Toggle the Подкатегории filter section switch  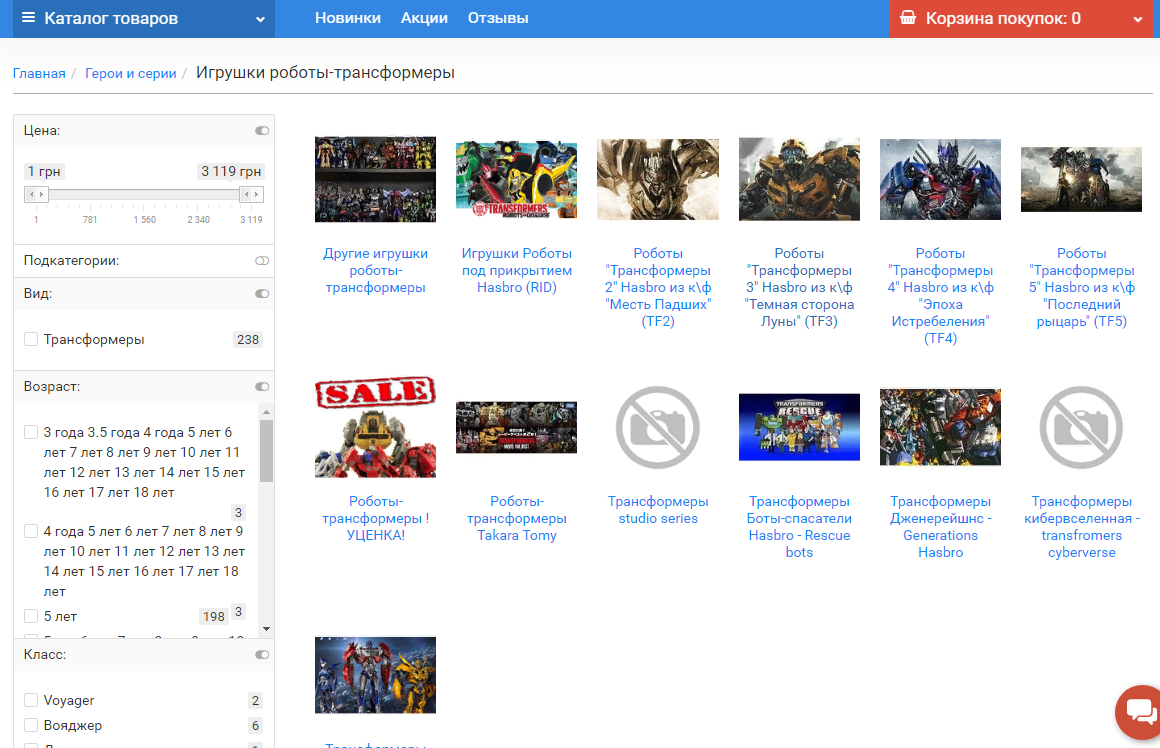(262, 261)
